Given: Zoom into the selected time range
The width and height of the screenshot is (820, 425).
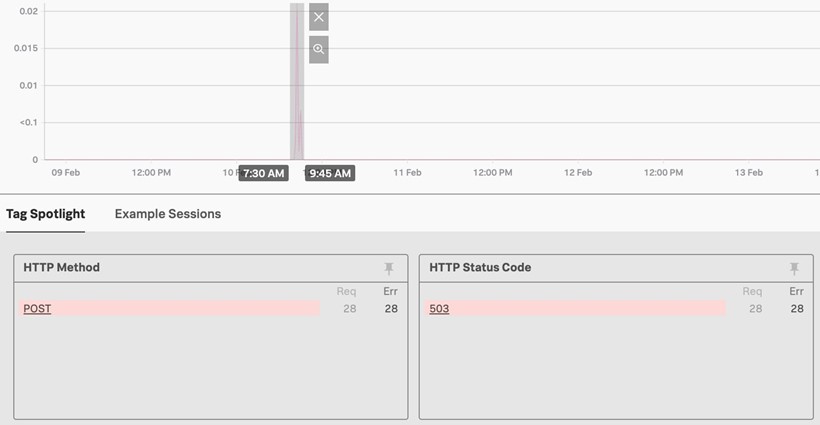Looking at the screenshot, I should pyautogui.click(x=318, y=49).
